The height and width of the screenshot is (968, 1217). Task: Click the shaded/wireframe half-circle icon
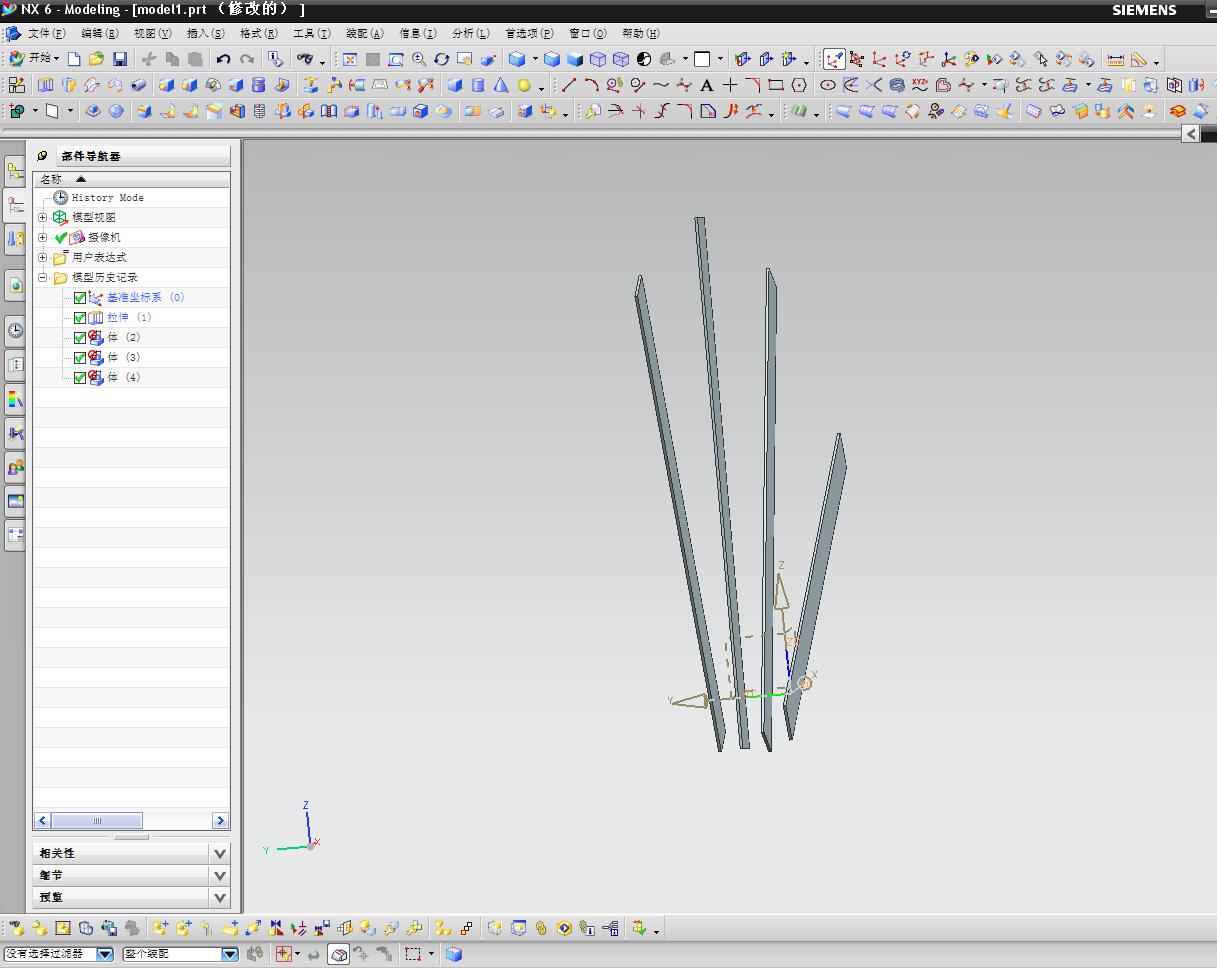(x=644, y=59)
